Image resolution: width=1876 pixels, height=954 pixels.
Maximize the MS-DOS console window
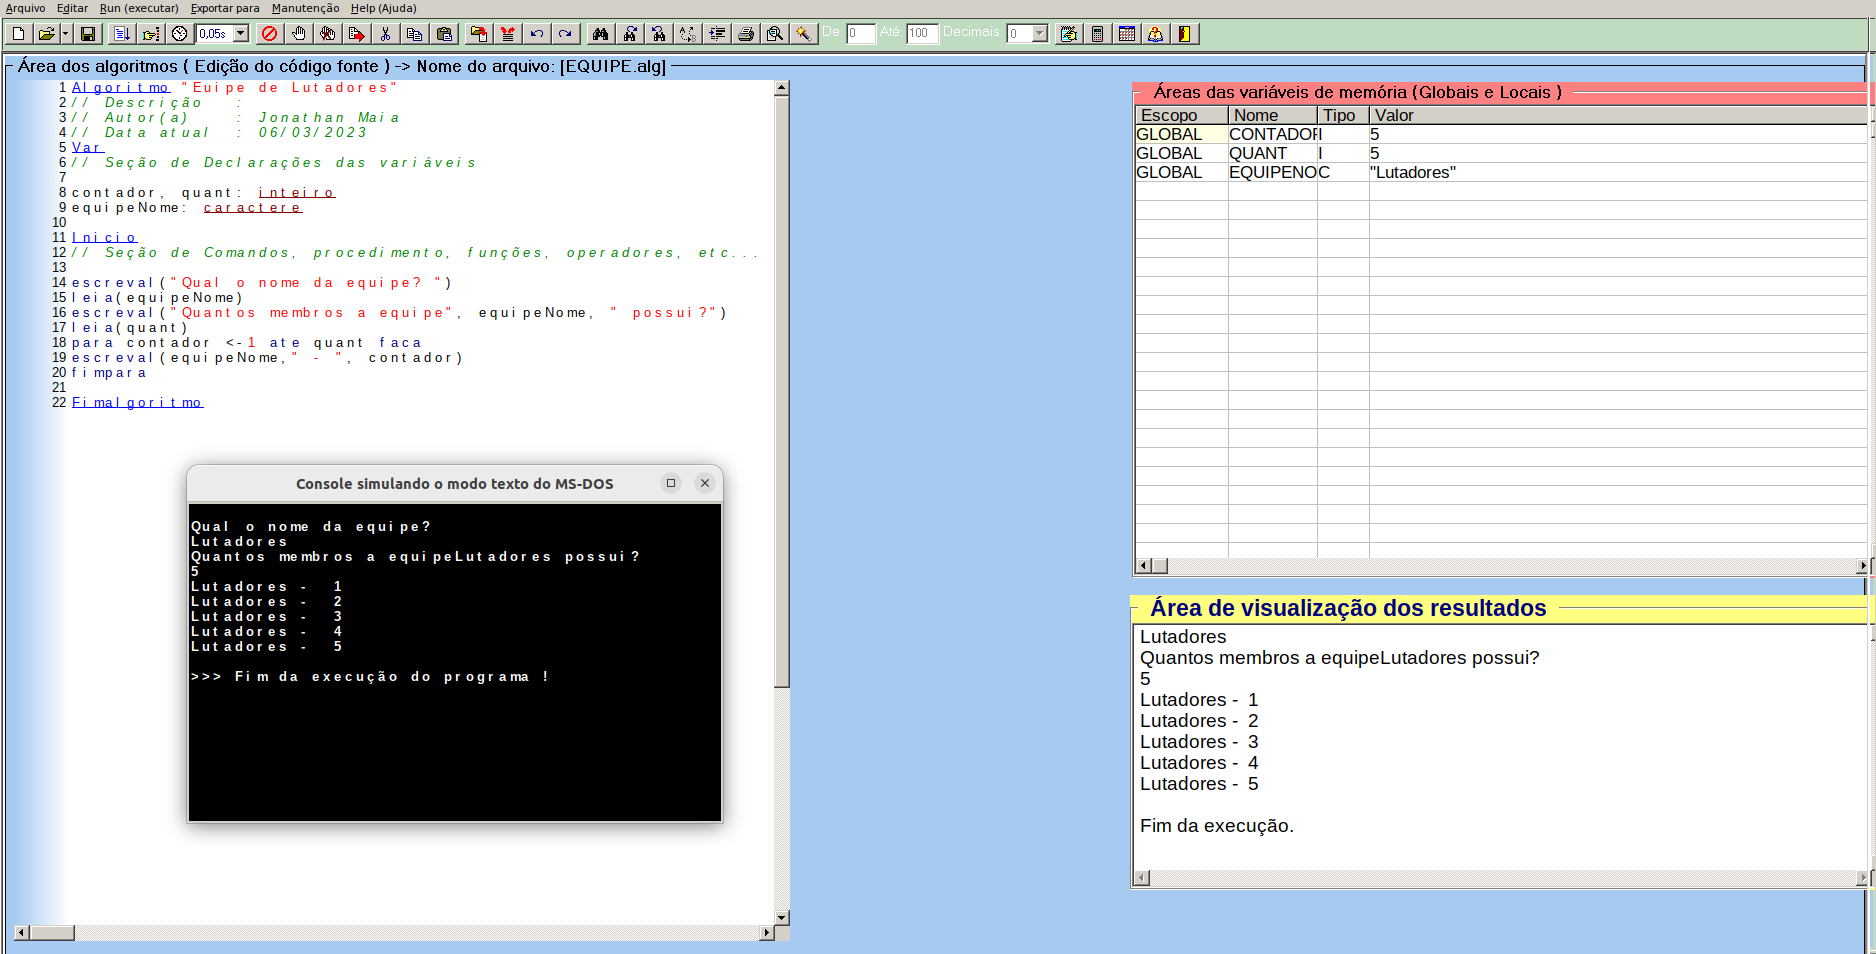click(671, 483)
